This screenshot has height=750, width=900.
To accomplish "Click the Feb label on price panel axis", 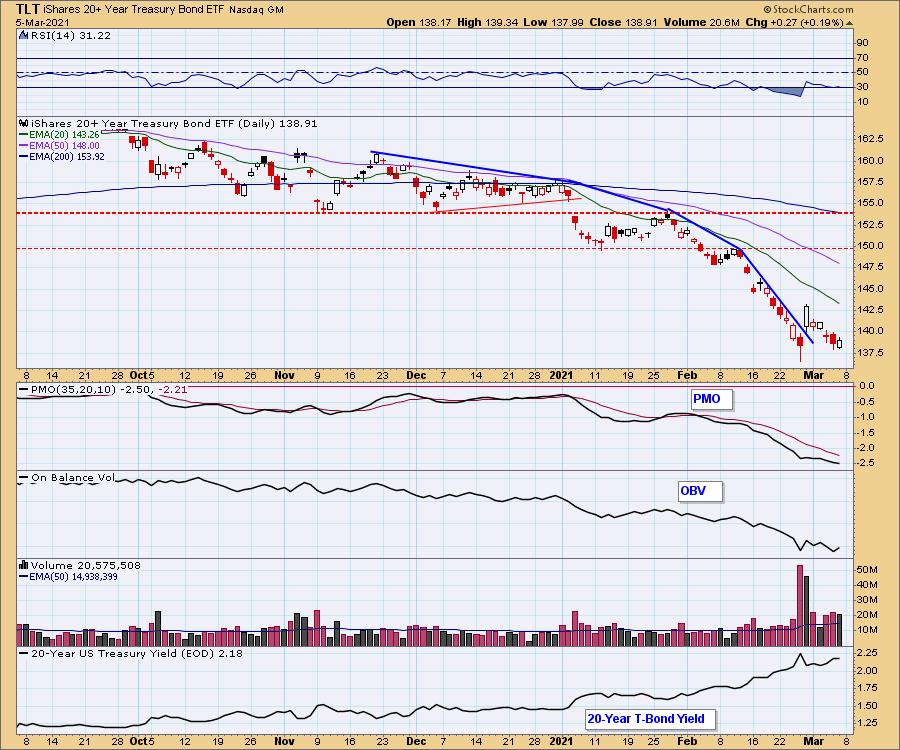I will [x=686, y=375].
